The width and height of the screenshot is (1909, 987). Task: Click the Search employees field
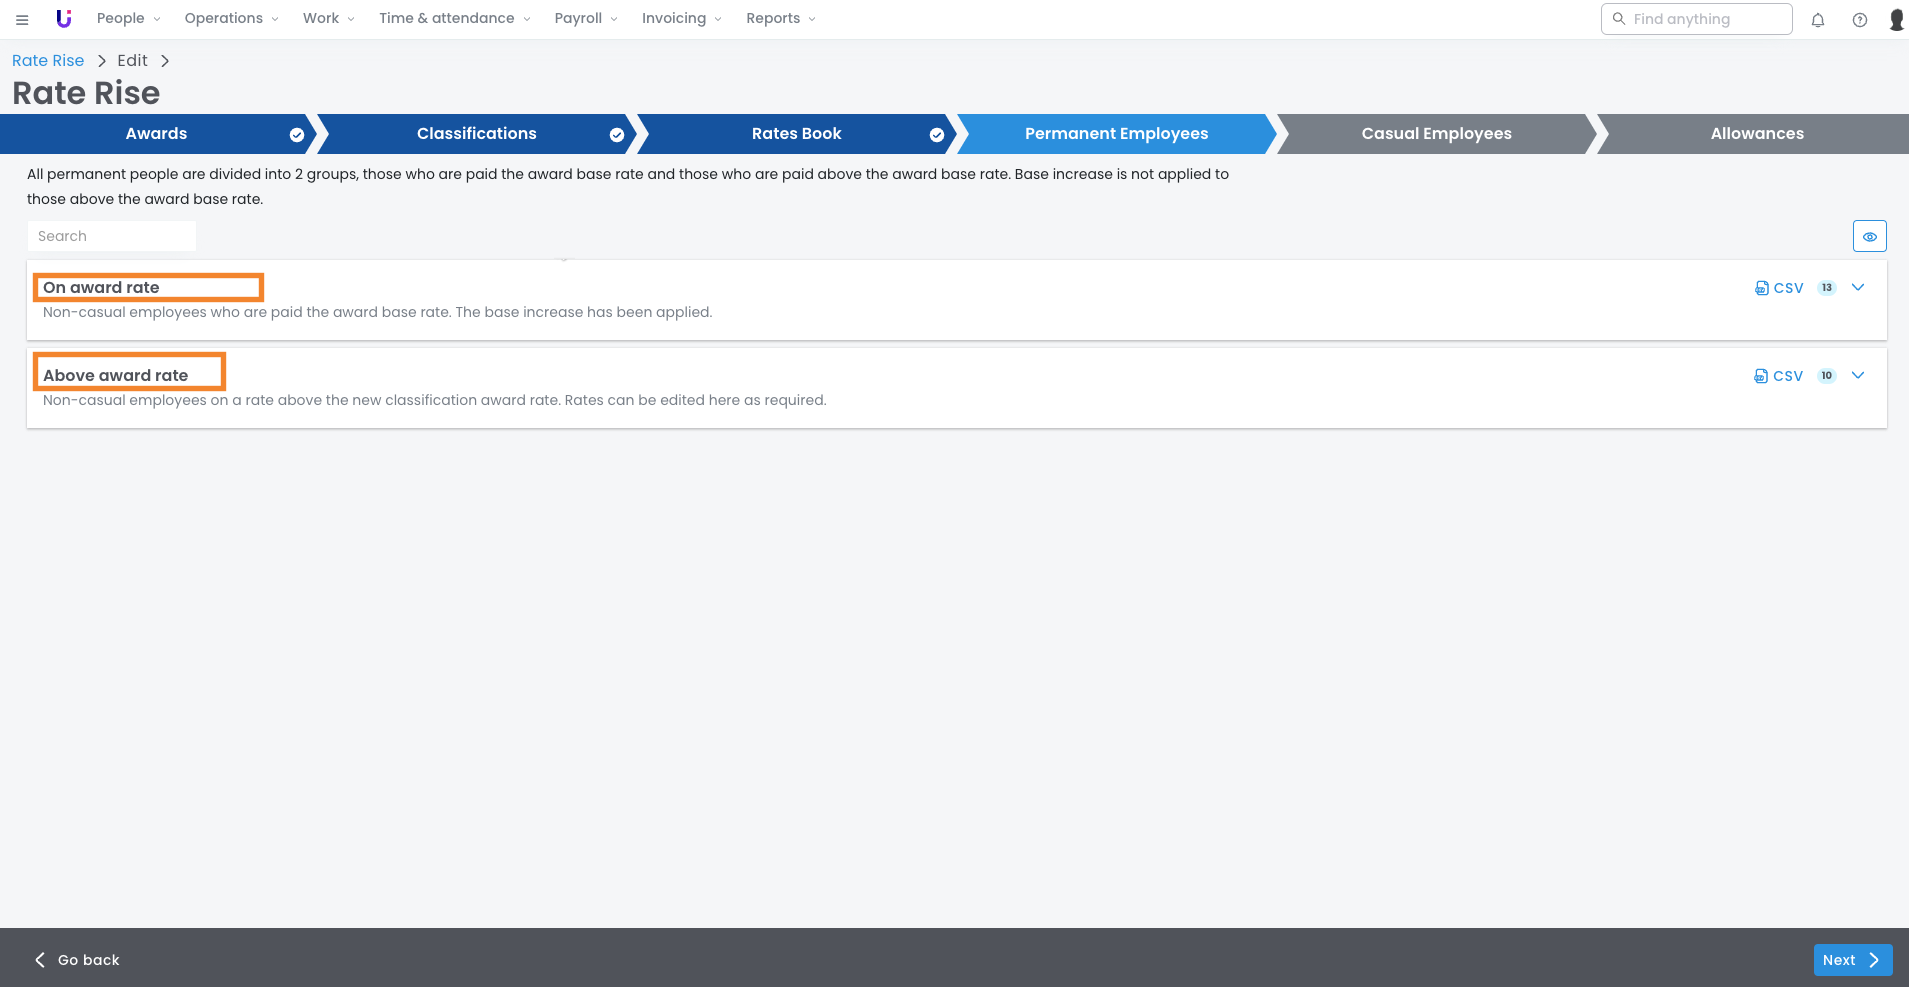tap(112, 236)
